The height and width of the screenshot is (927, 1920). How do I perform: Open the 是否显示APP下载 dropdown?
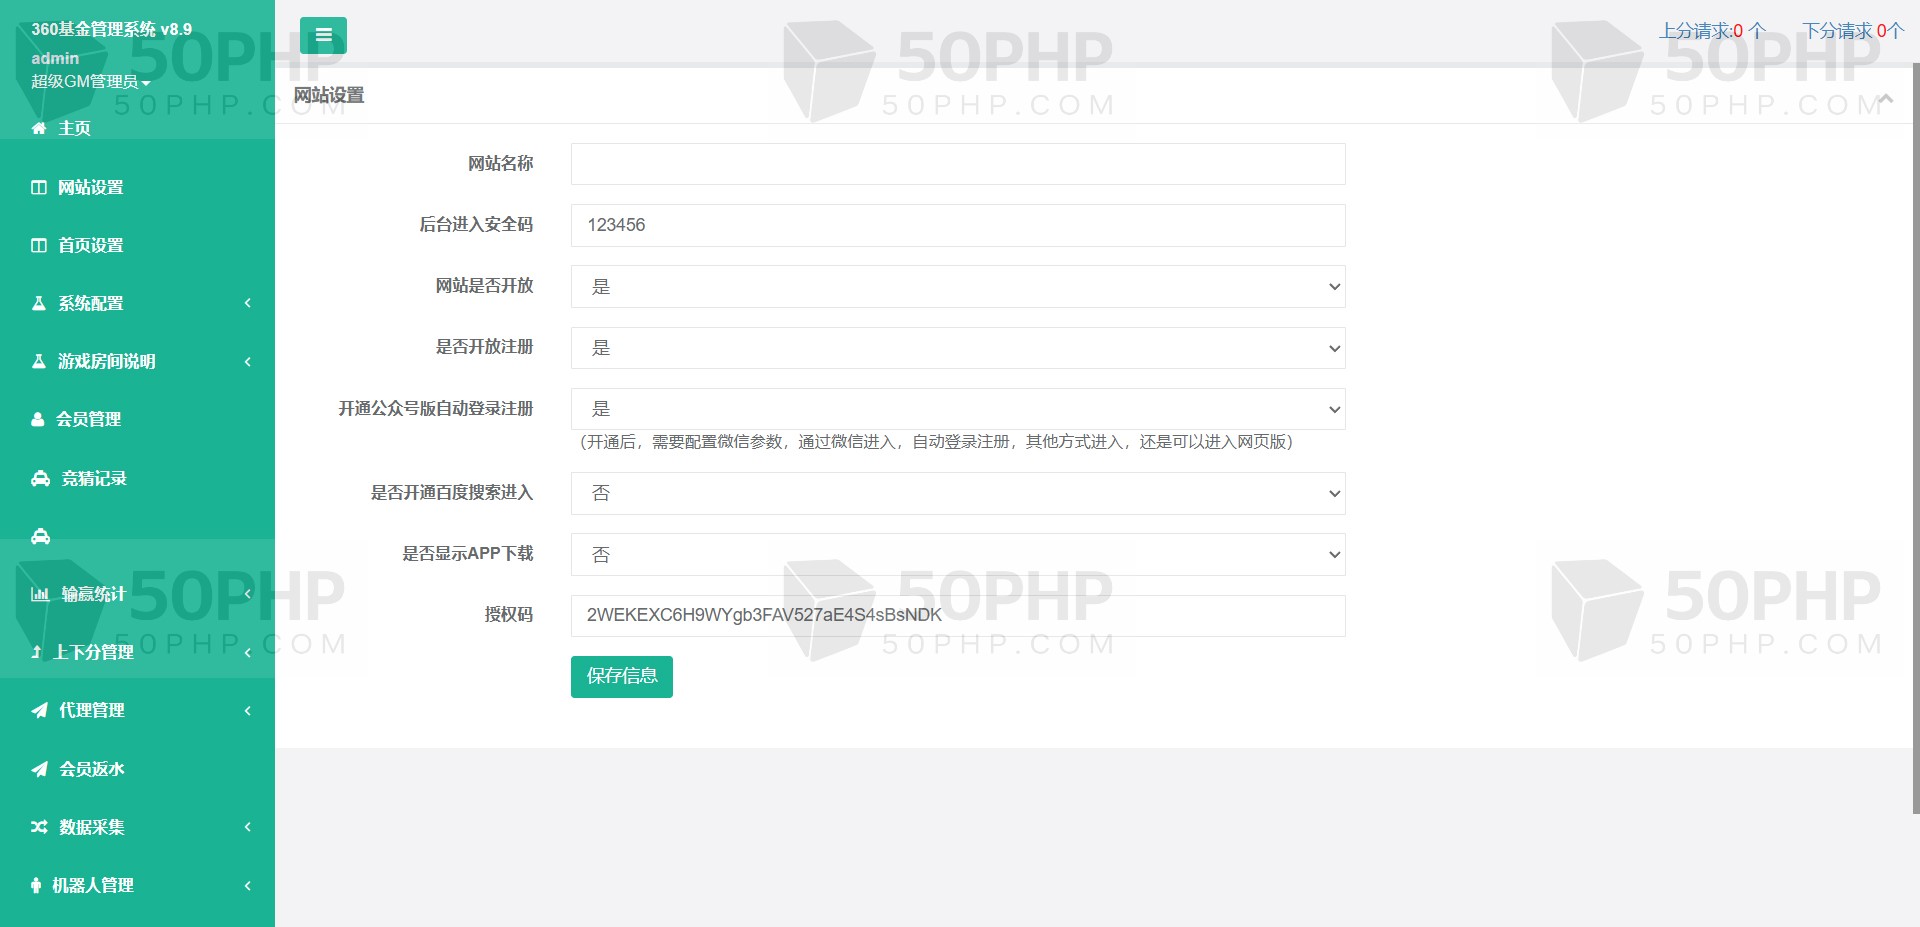[957, 555]
